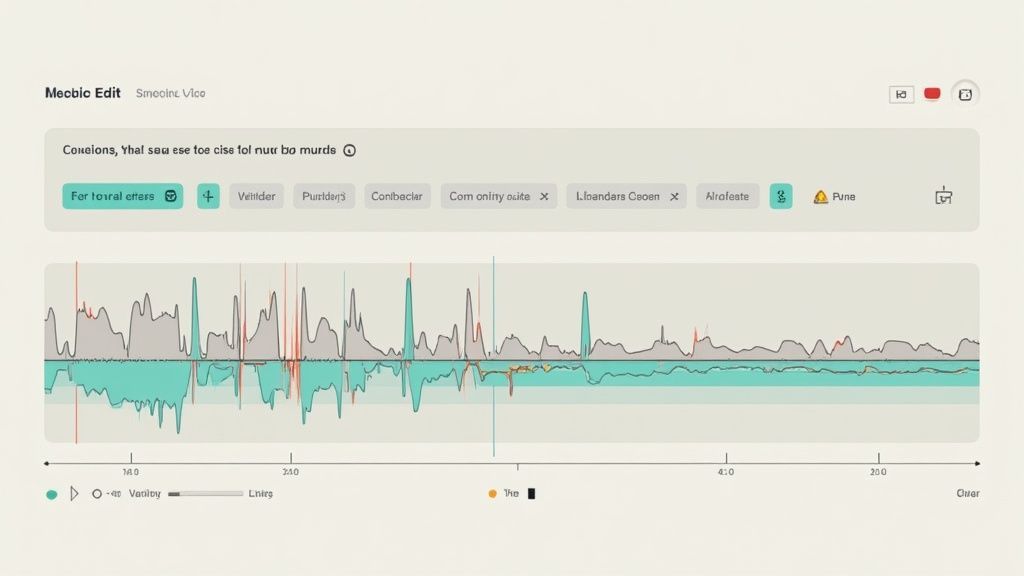Select the teal settings icon after the Alrofeate chip
1024x576 pixels.
pyautogui.click(x=781, y=196)
